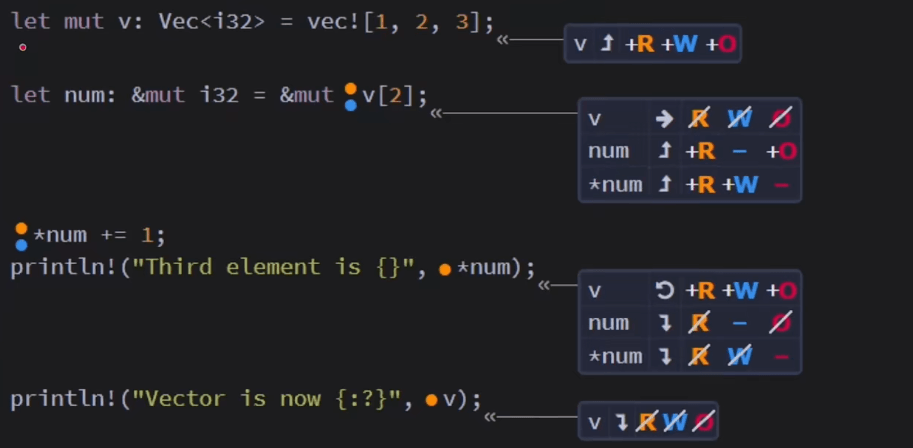Click the up arrow in the *num row
913x448 pixels.
coord(664,185)
